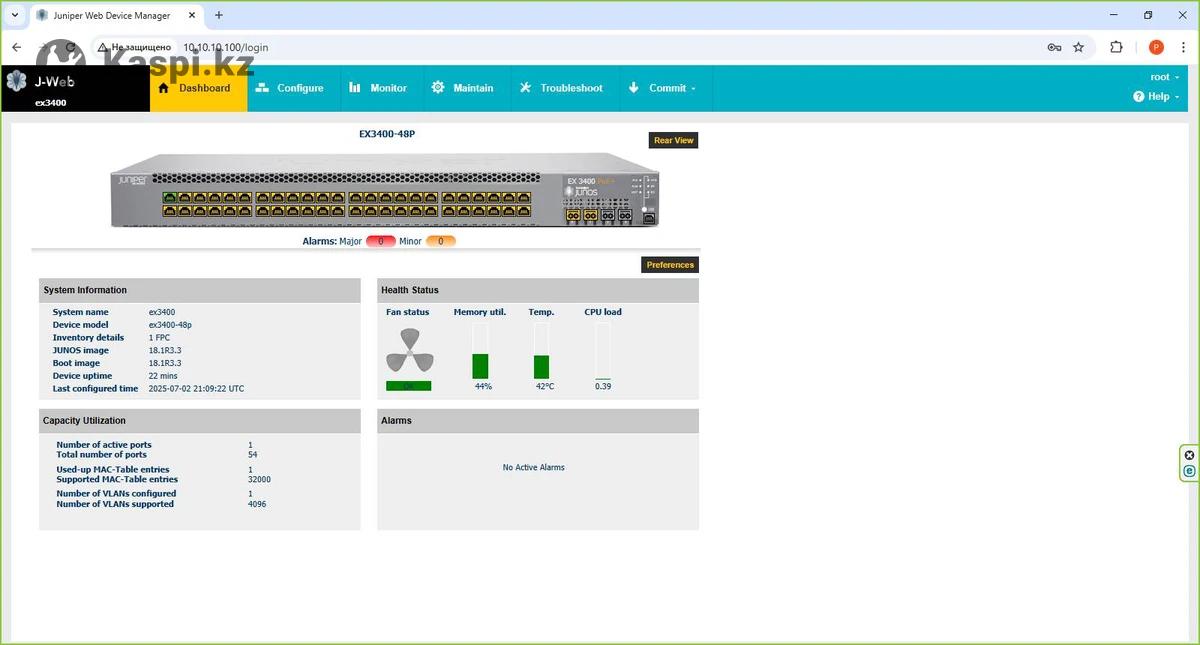Click the EX3400-48P title text
The width and height of the screenshot is (1200, 645).
pyautogui.click(x=387, y=134)
